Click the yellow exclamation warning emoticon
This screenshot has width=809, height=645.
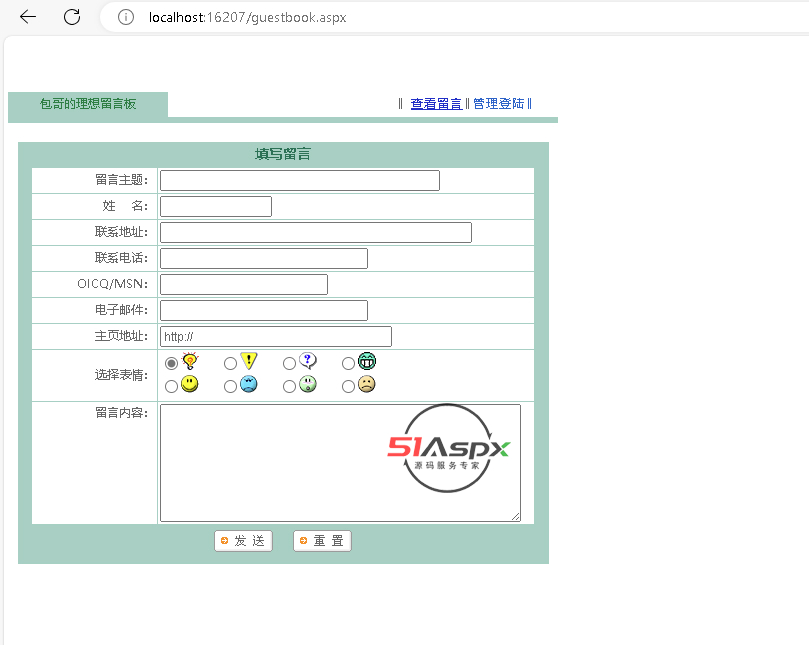click(x=249, y=361)
